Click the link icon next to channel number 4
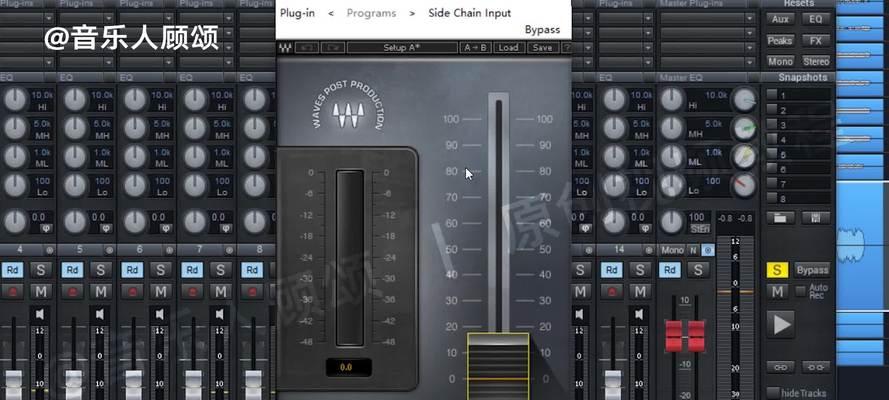The width and height of the screenshot is (889, 400). [x=49, y=250]
